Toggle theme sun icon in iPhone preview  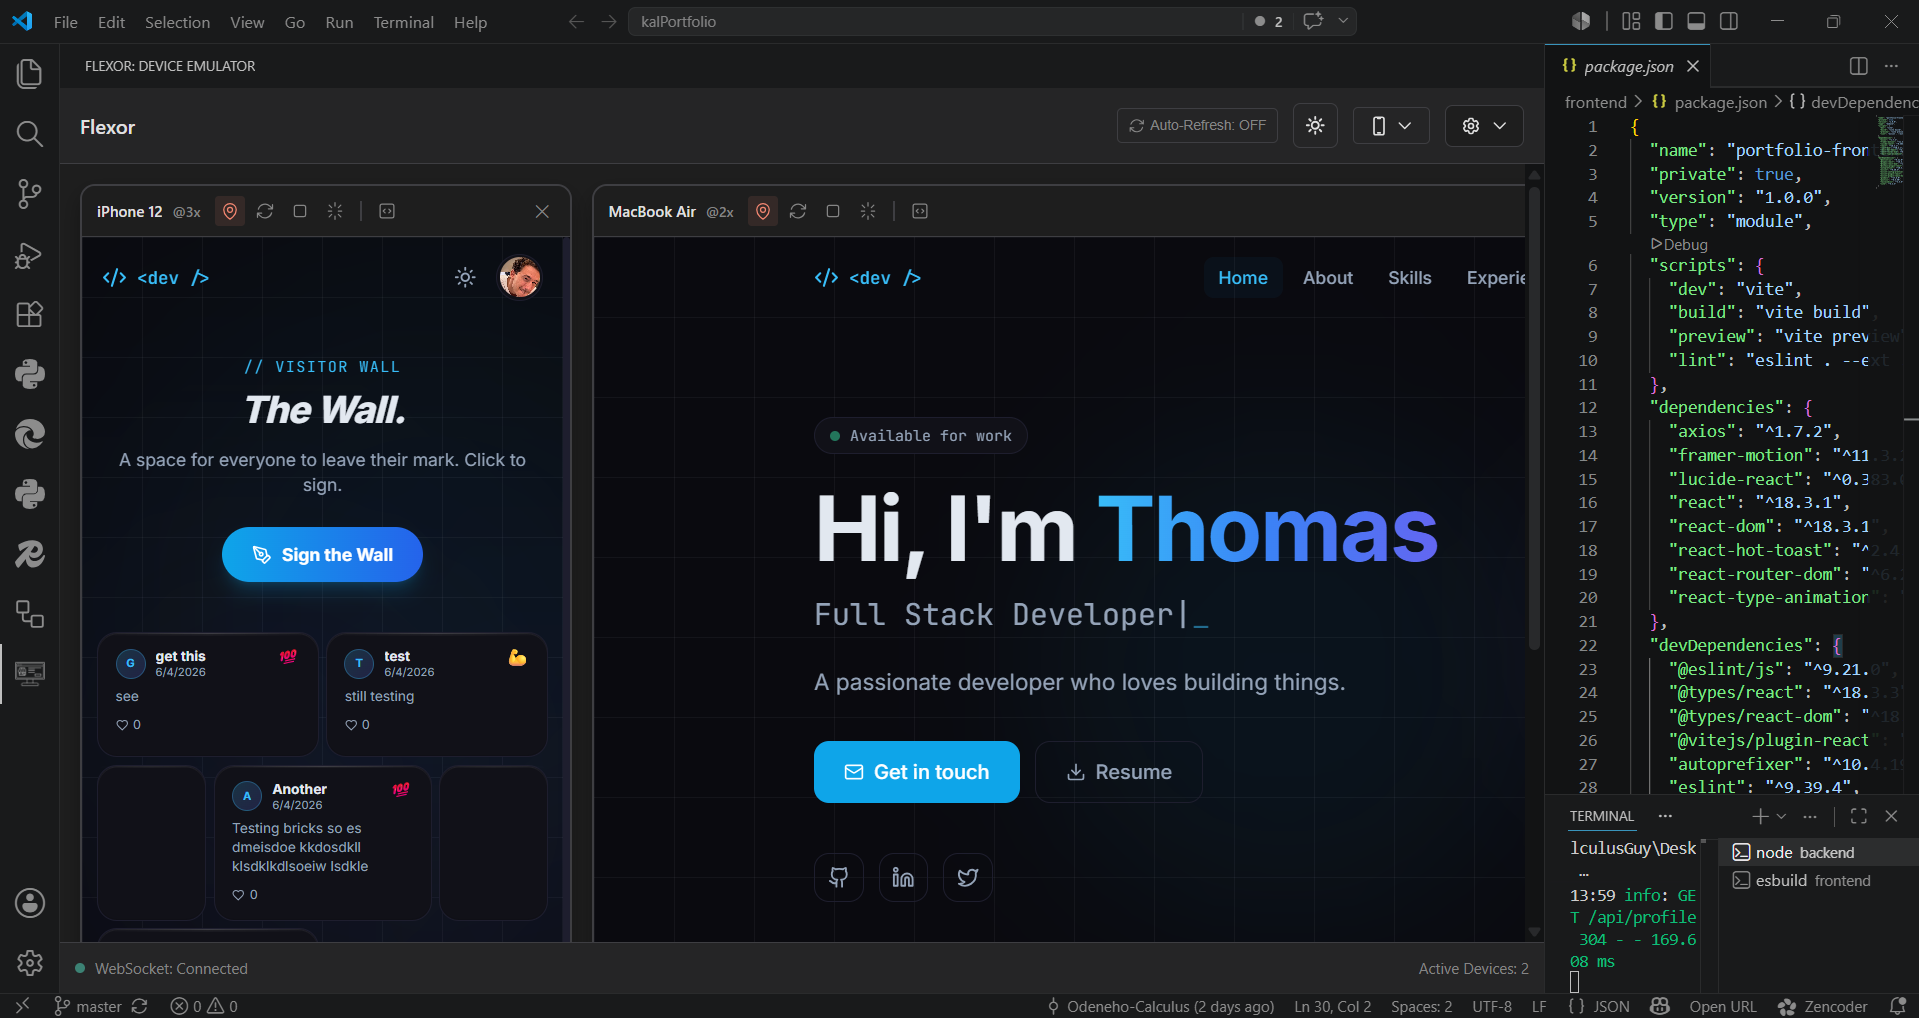point(465,277)
